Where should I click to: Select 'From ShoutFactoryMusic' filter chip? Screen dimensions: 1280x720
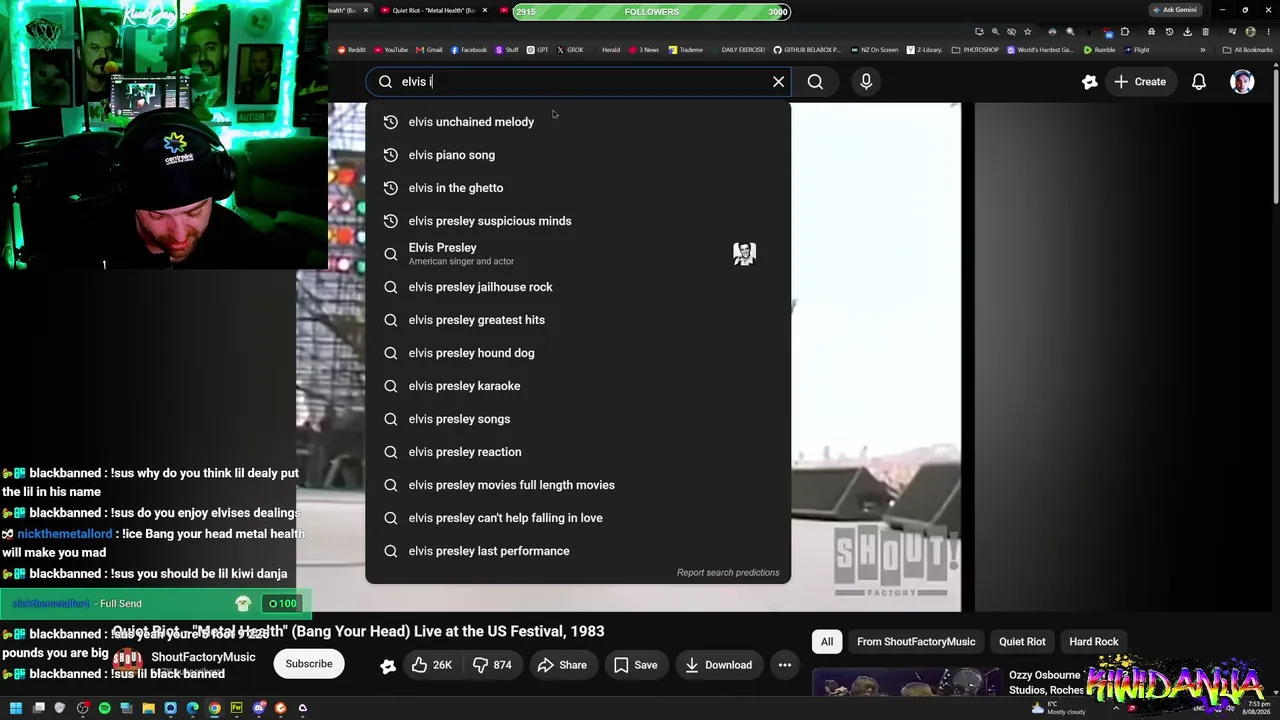916,642
